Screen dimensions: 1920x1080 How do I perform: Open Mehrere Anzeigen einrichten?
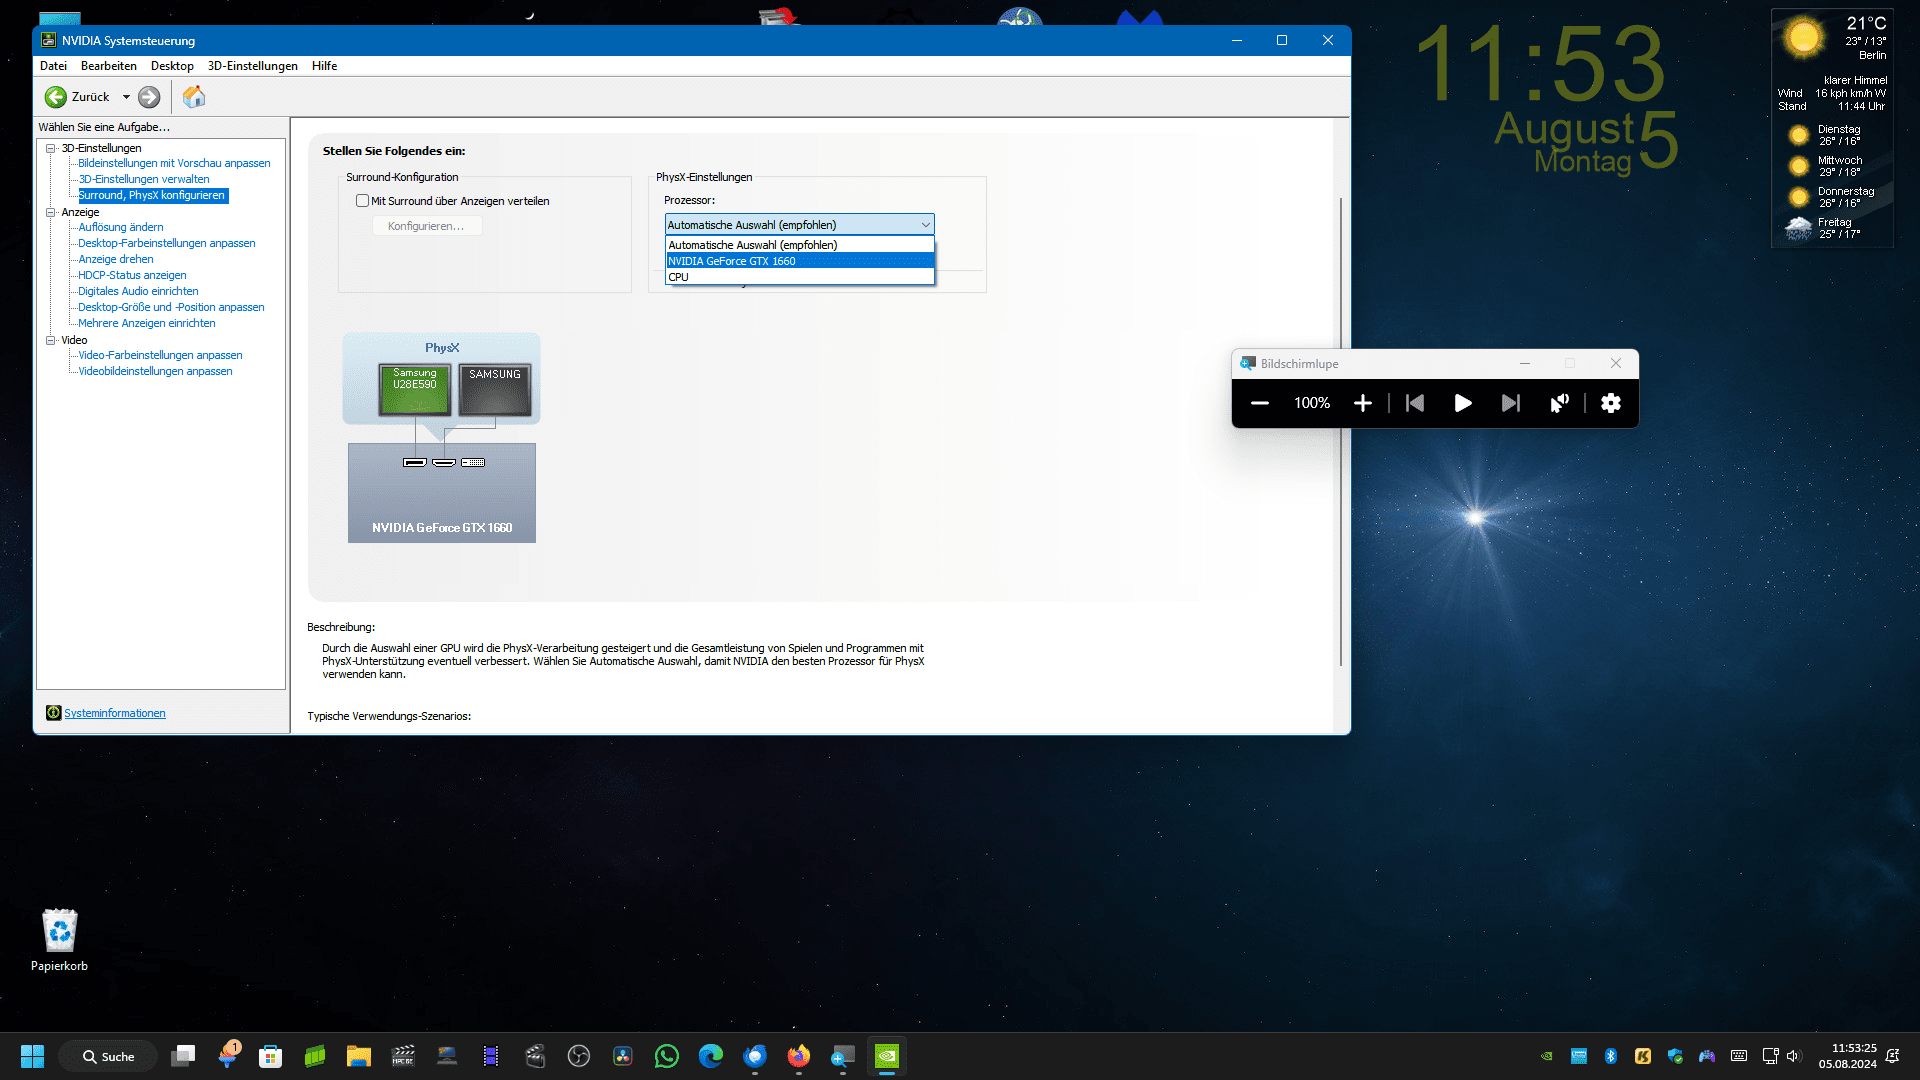(x=146, y=323)
